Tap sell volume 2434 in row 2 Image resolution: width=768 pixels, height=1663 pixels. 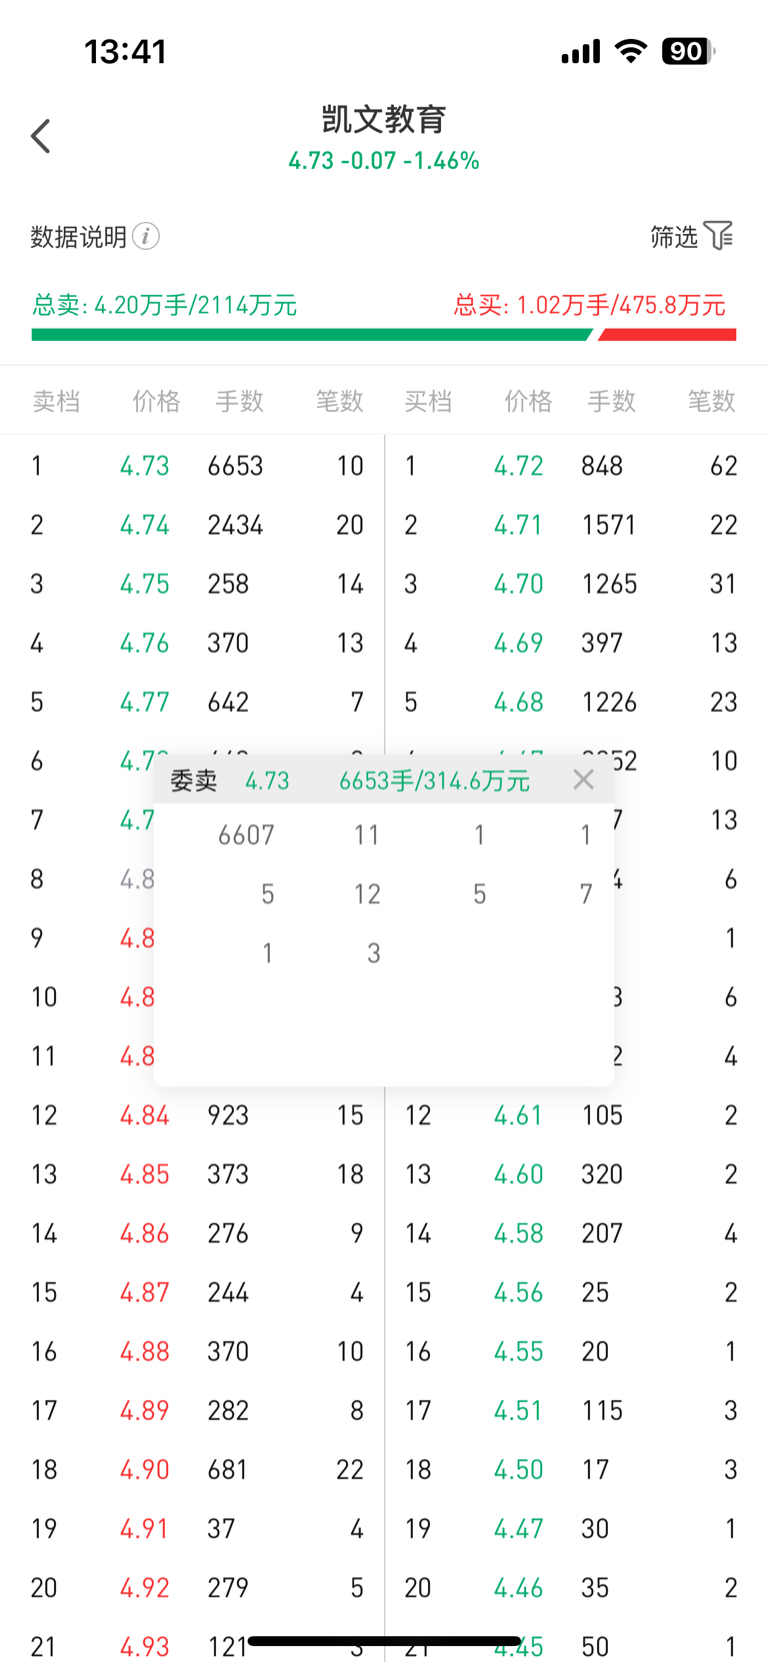[x=235, y=525]
